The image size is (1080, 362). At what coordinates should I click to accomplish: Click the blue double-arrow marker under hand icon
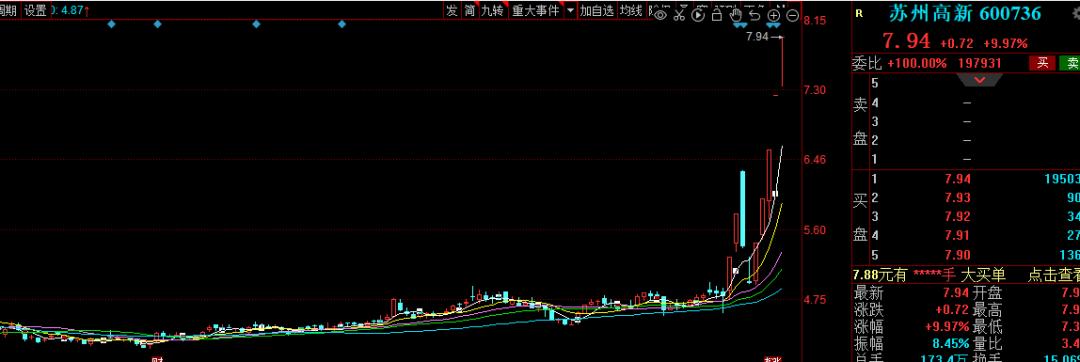[739, 25]
